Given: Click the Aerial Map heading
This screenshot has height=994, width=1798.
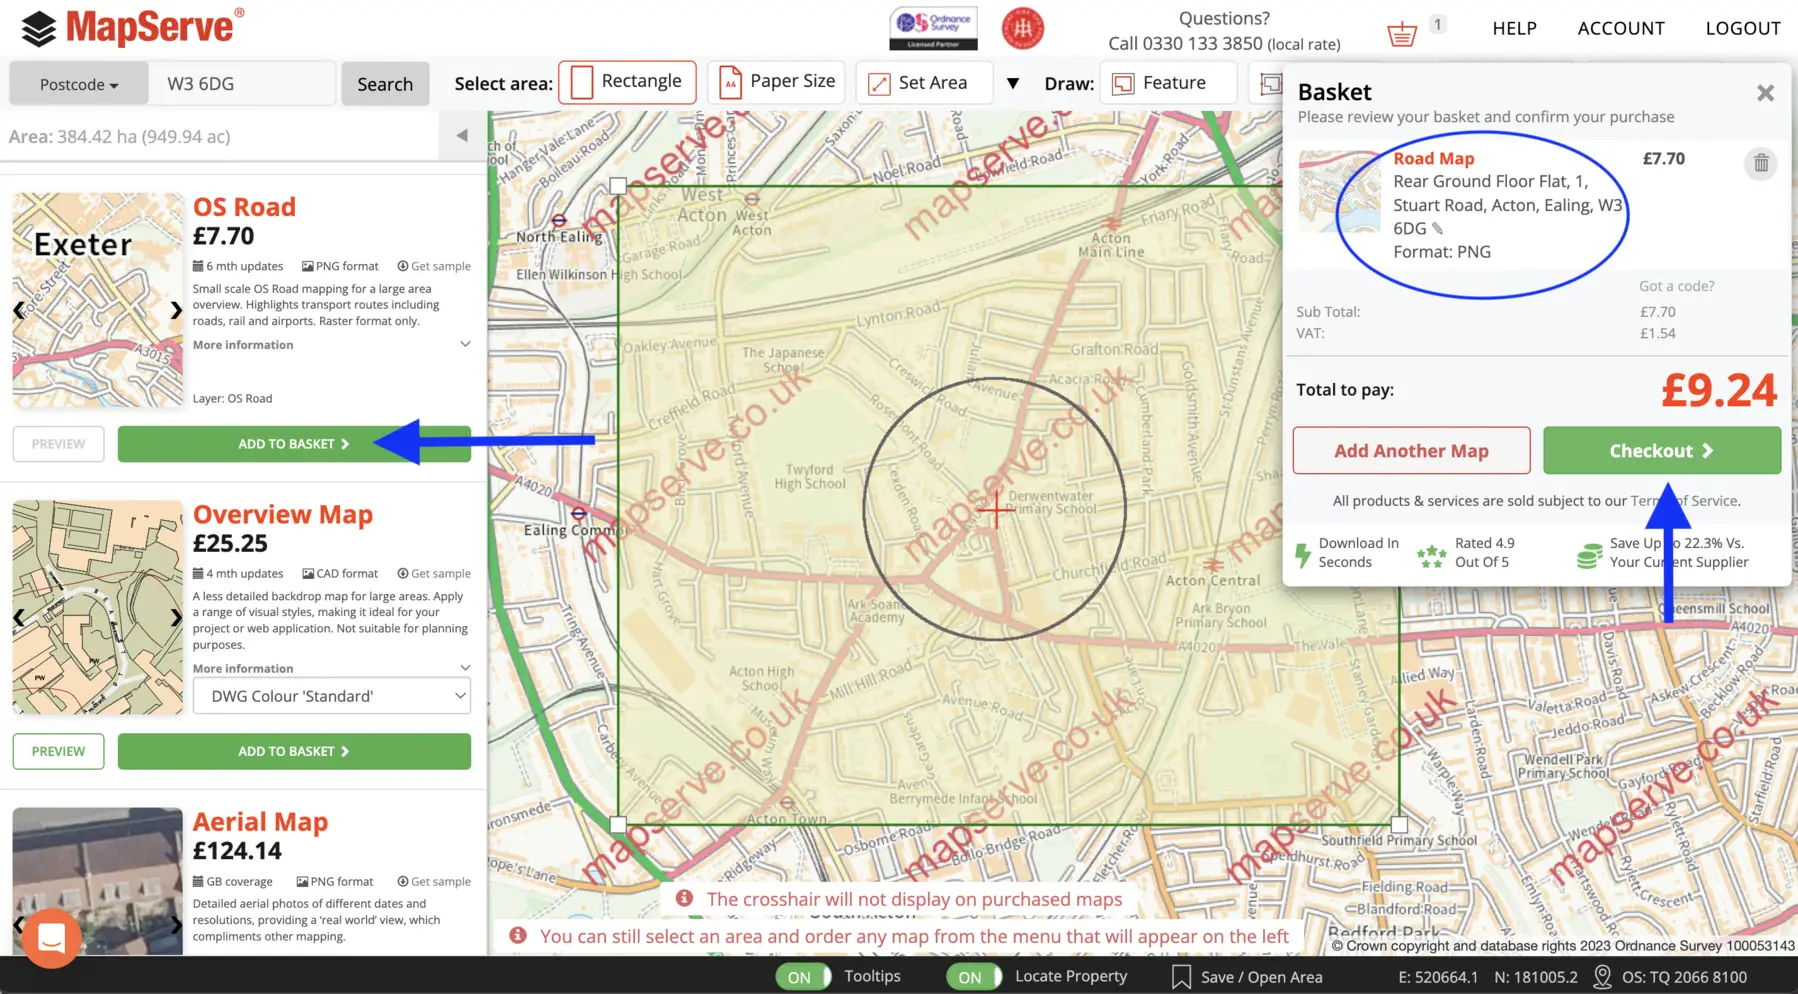Looking at the screenshot, I should point(260,822).
